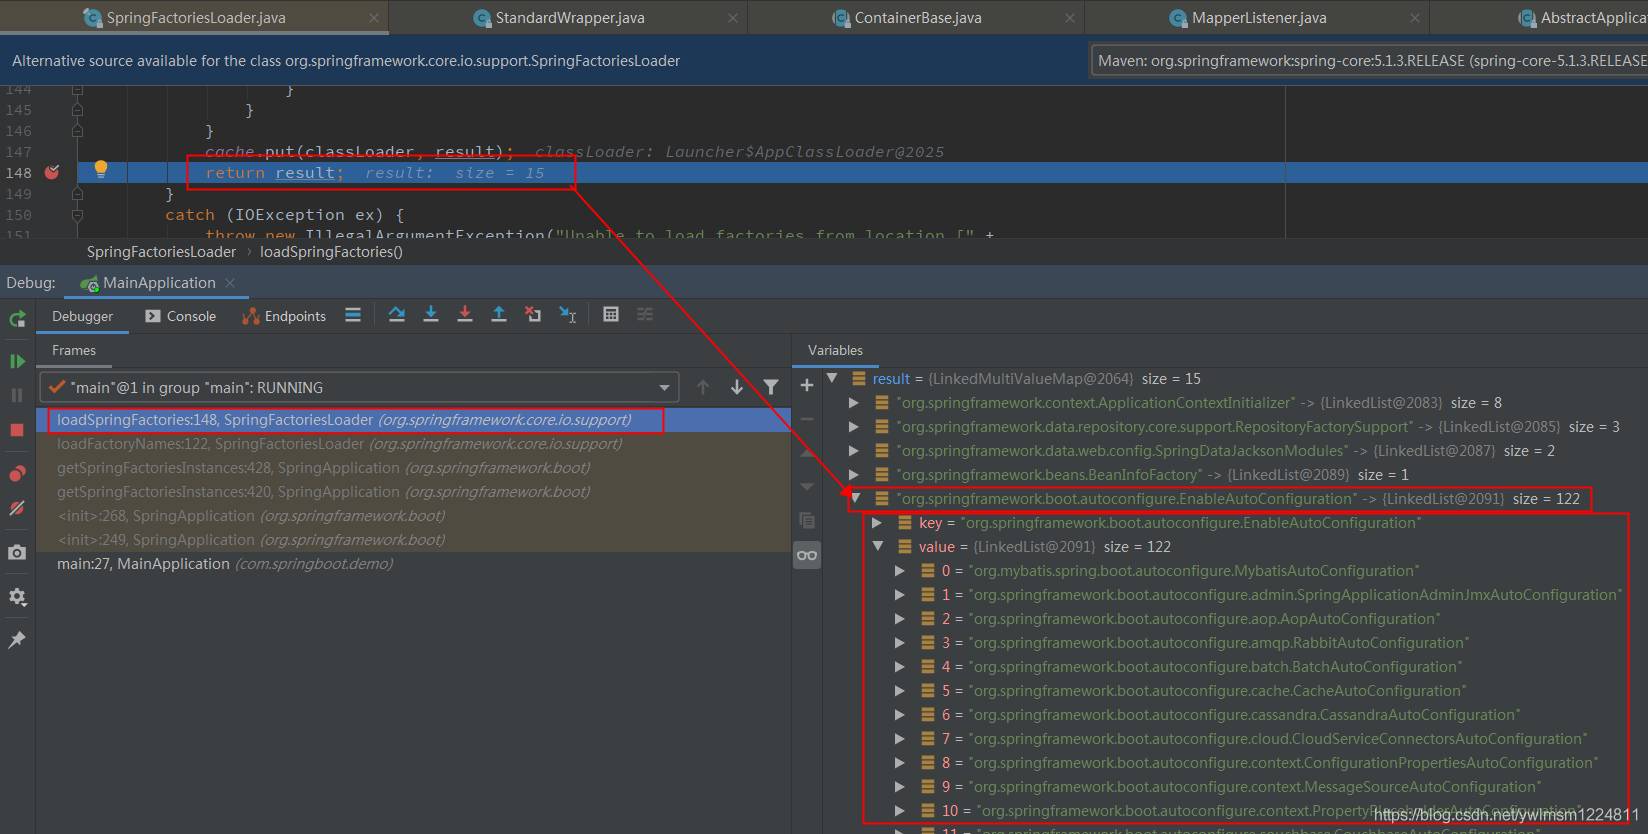
Task: Toggle breakpoint on line 148
Action: pos(52,173)
